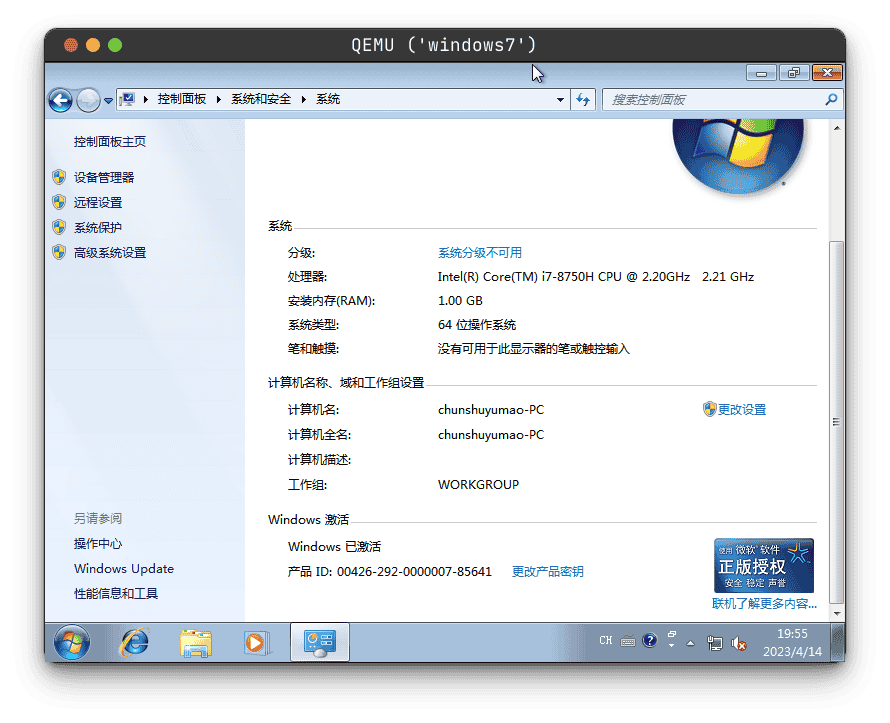
Task: Click the Show desktop button
Action: tap(838, 642)
